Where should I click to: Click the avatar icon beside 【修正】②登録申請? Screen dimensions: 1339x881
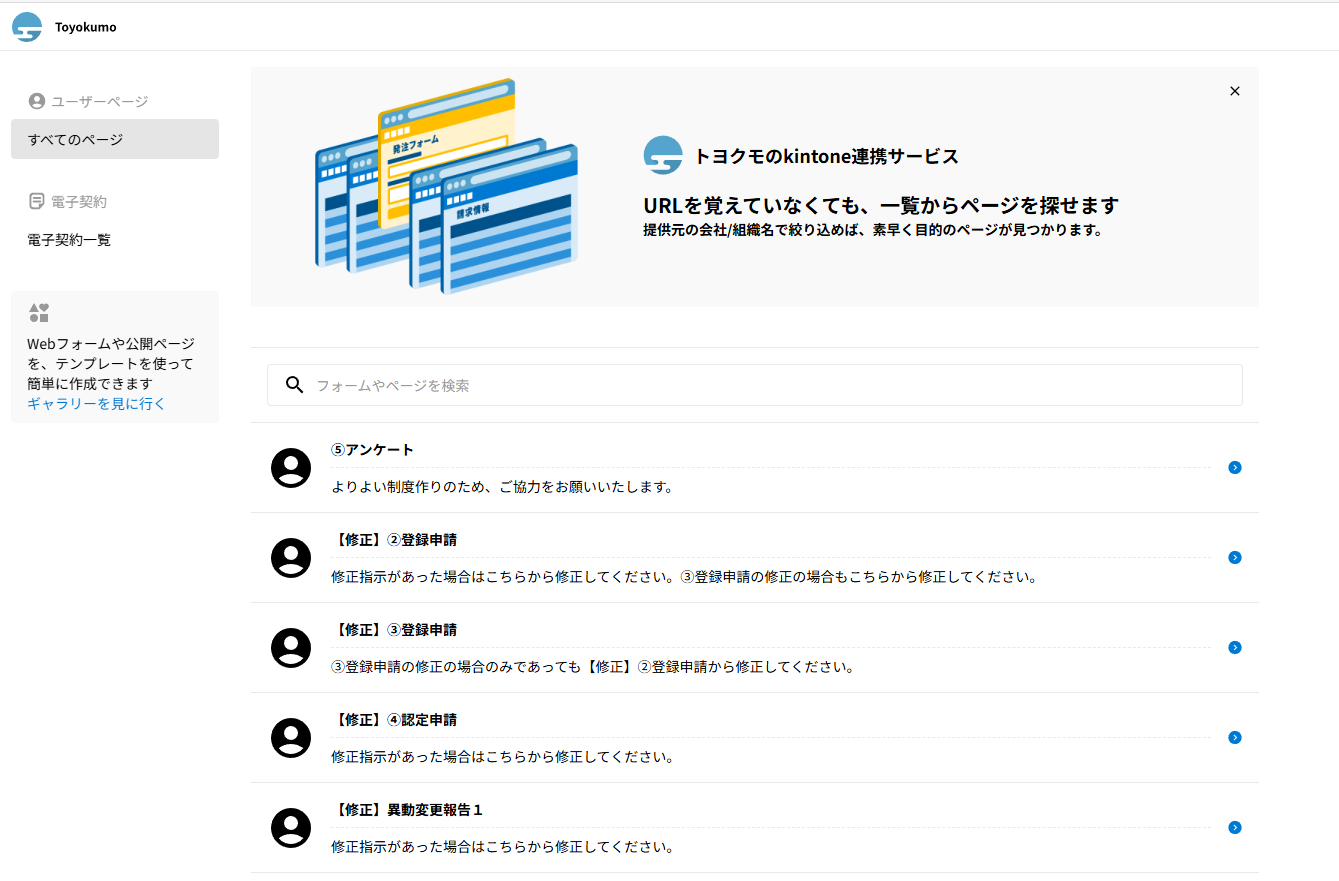point(291,558)
